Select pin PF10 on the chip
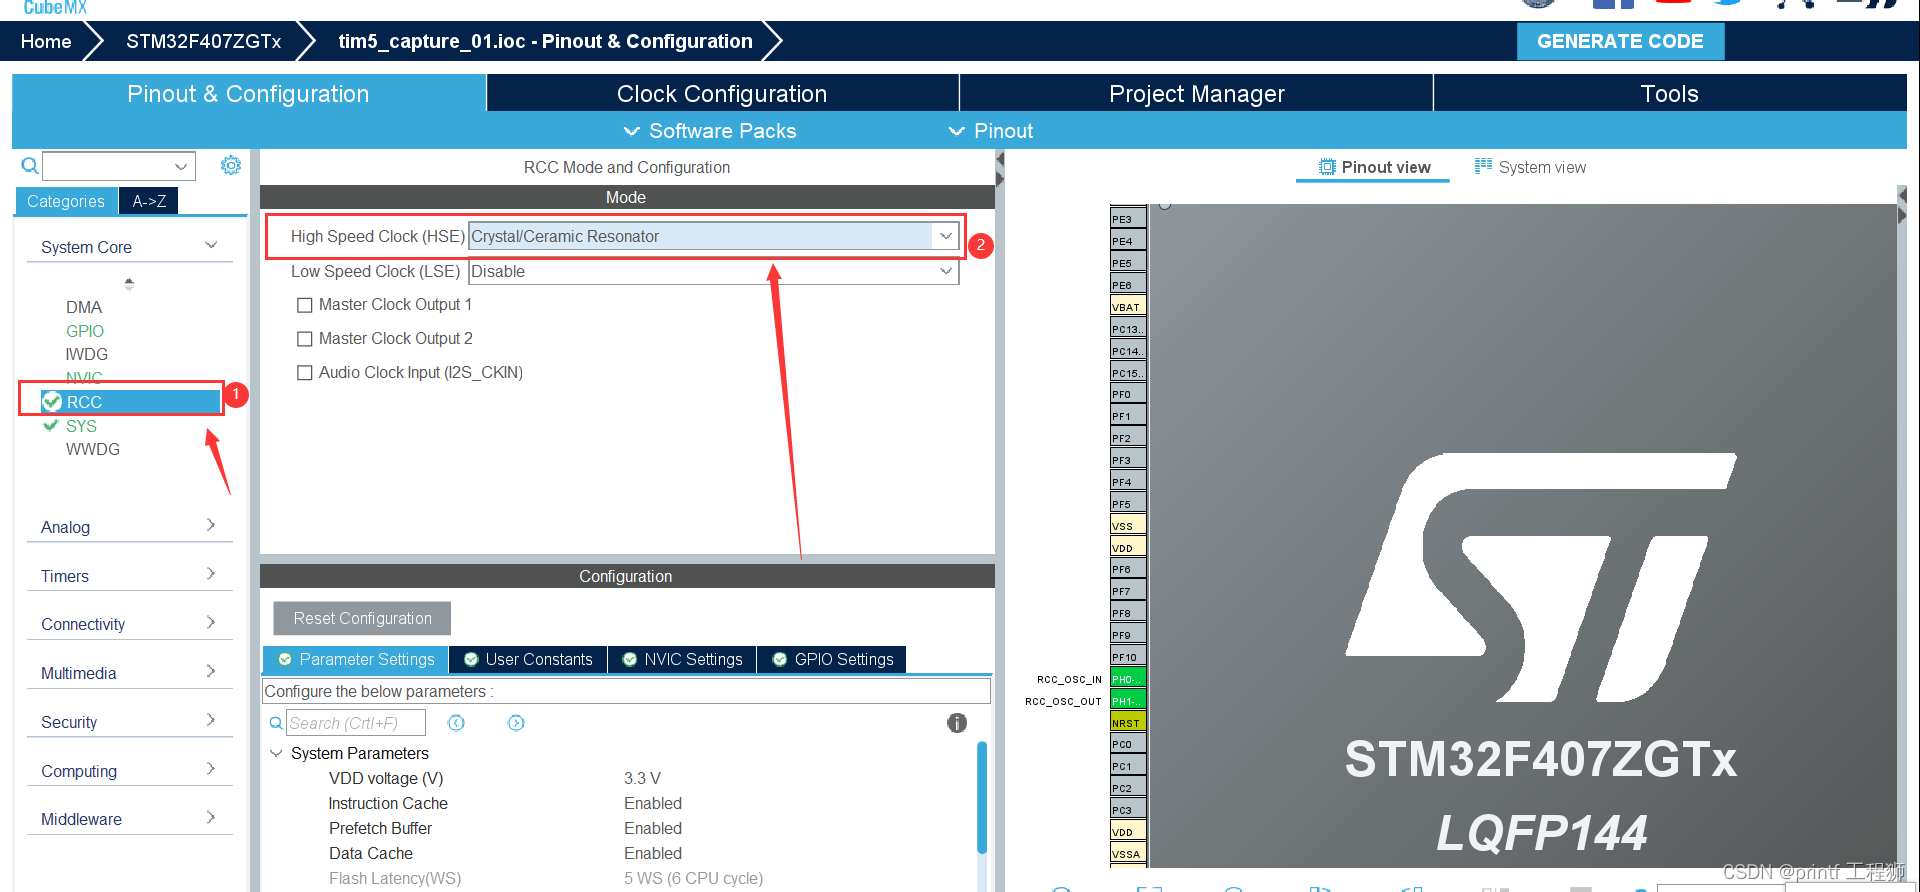The width and height of the screenshot is (1920, 892). pyautogui.click(x=1128, y=657)
